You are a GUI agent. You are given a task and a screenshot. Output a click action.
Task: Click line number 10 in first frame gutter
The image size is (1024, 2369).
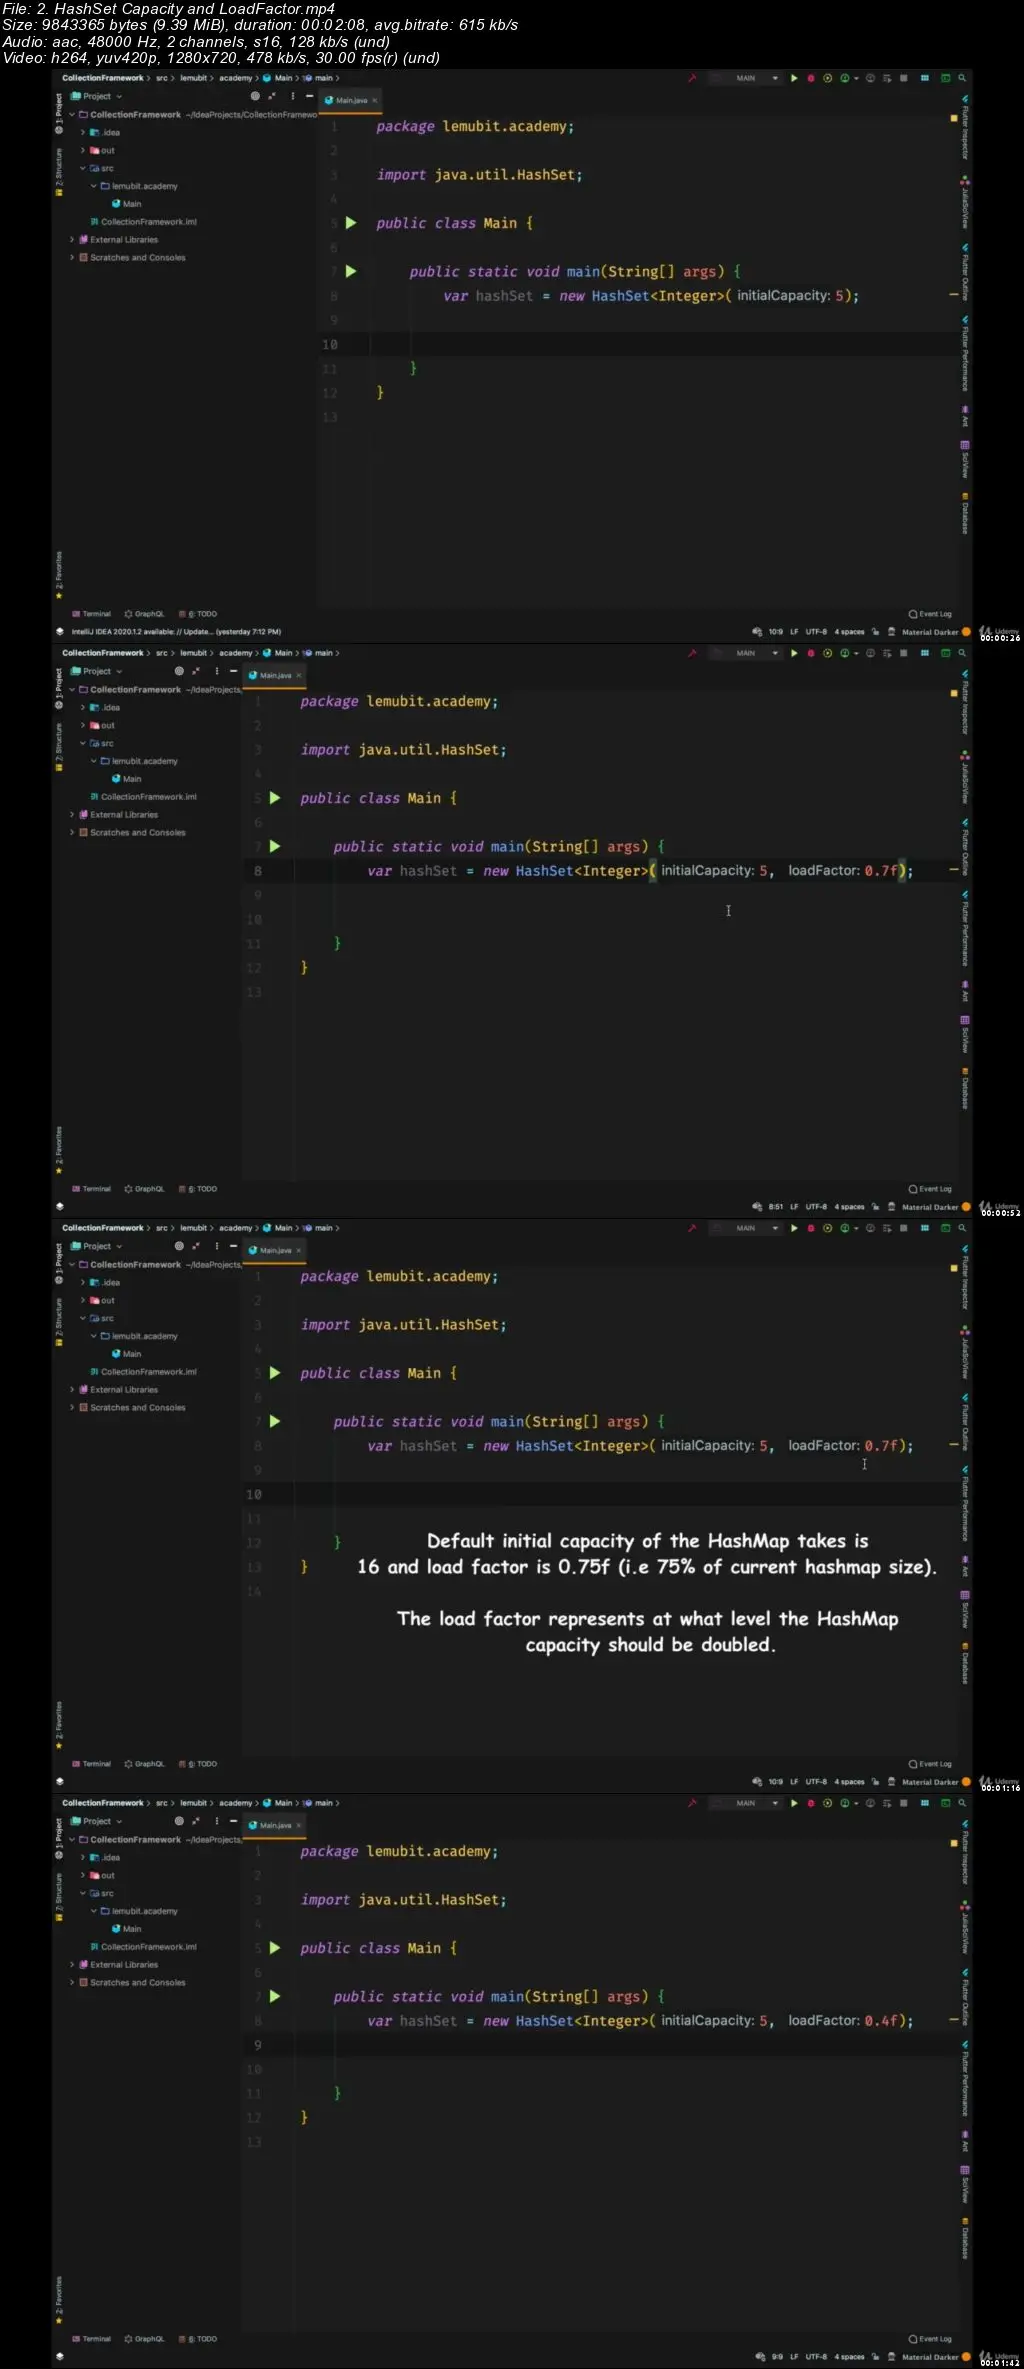coord(330,344)
